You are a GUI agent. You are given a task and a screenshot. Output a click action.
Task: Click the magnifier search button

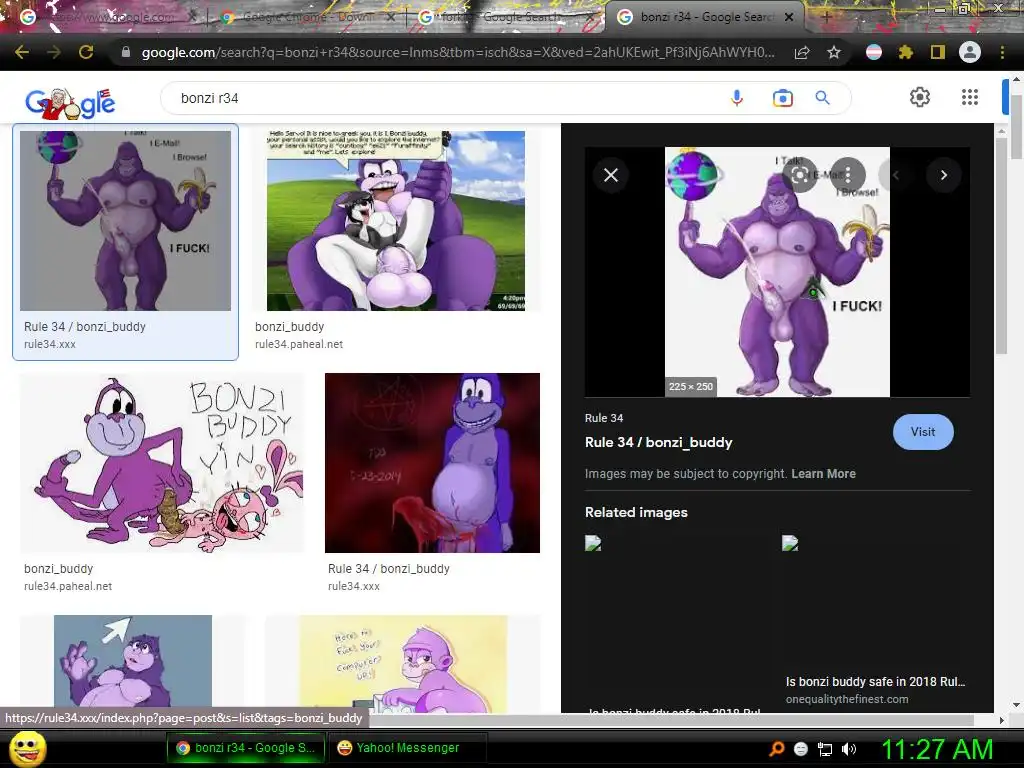[823, 98]
